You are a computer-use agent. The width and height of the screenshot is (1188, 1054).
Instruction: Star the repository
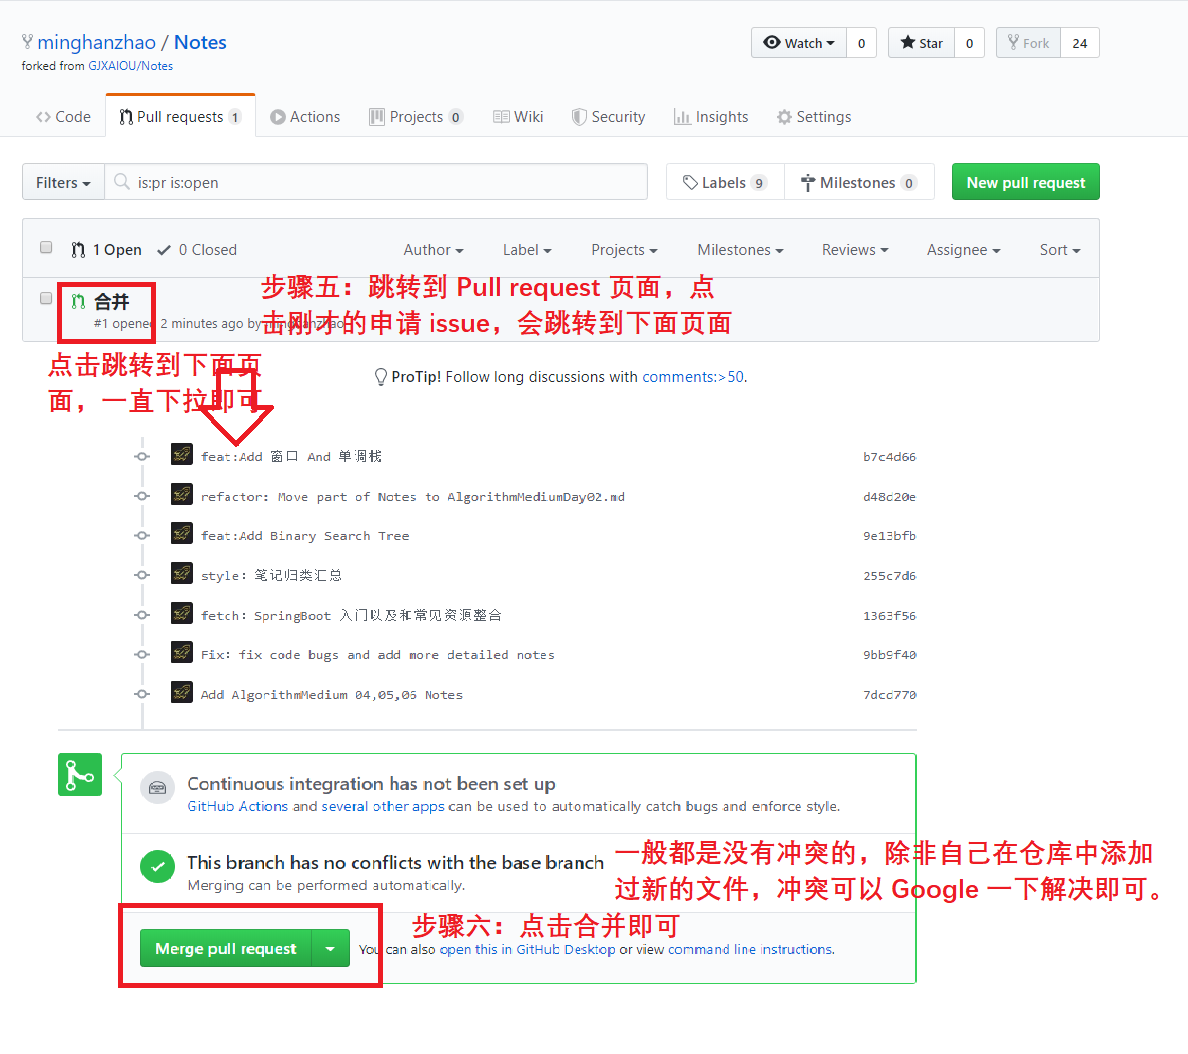(921, 43)
